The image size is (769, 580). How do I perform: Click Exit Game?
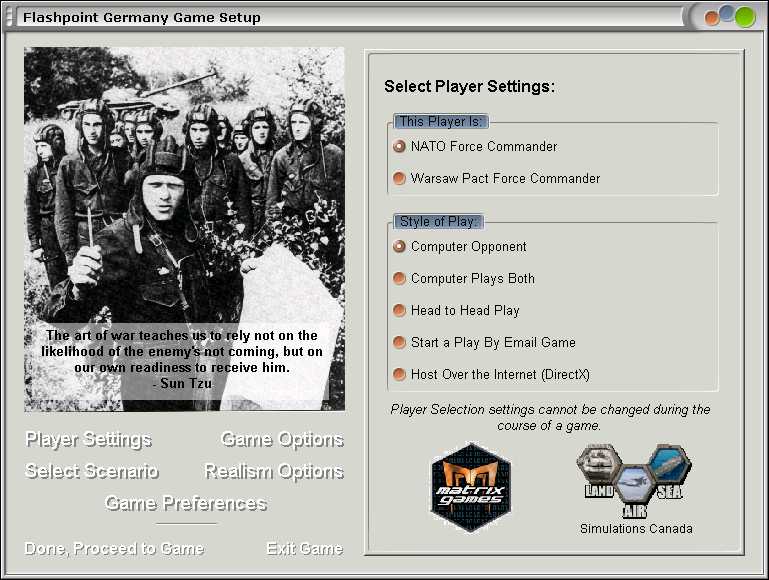click(305, 548)
